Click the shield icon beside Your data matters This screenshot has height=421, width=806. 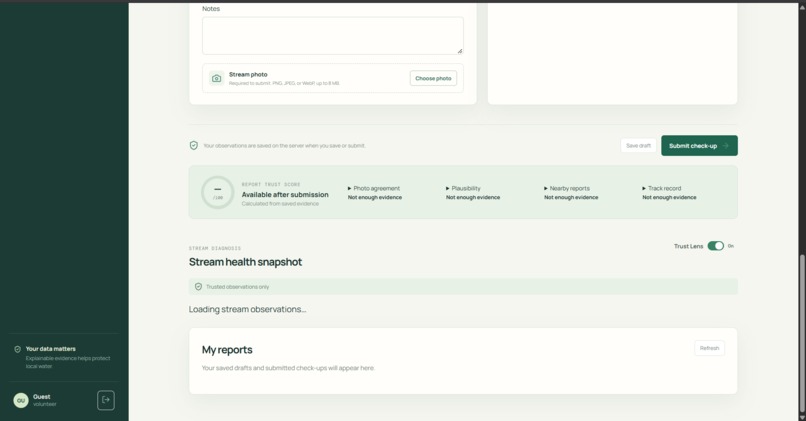(17, 349)
